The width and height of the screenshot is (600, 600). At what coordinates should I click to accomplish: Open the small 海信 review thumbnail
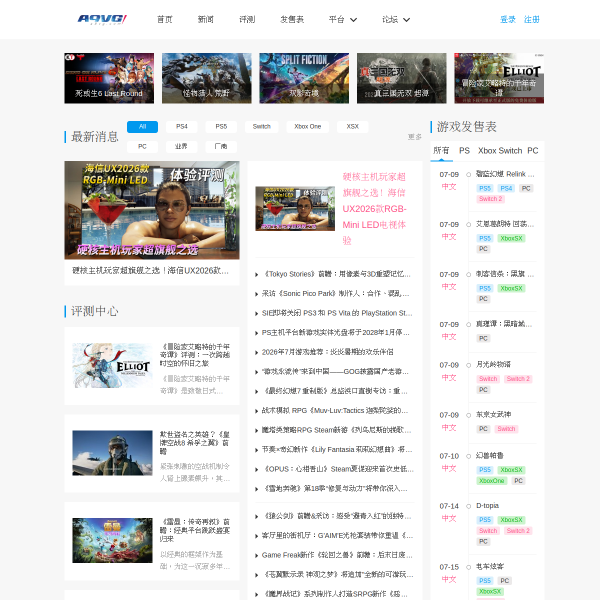[295, 209]
